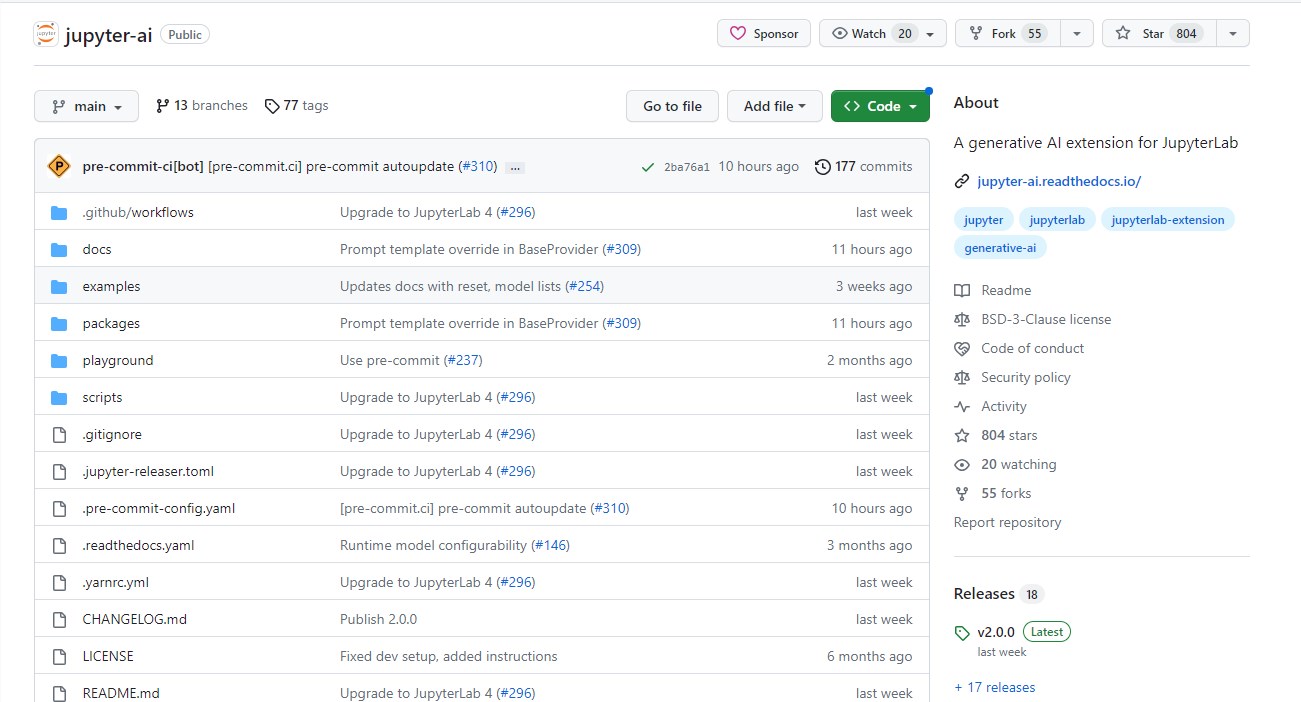This screenshot has width=1301, height=702.
Task: Click the packages folder icon
Action: click(59, 323)
